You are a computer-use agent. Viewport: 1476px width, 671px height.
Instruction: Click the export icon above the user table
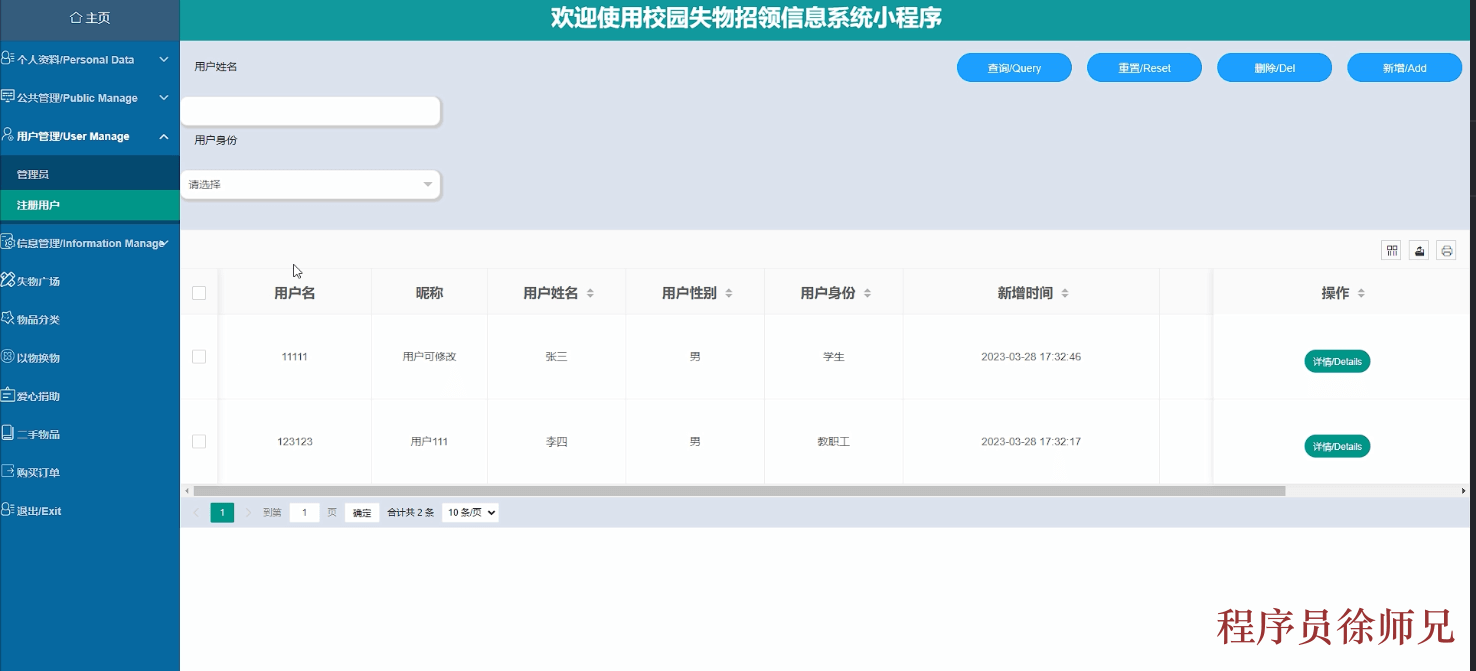1418,250
